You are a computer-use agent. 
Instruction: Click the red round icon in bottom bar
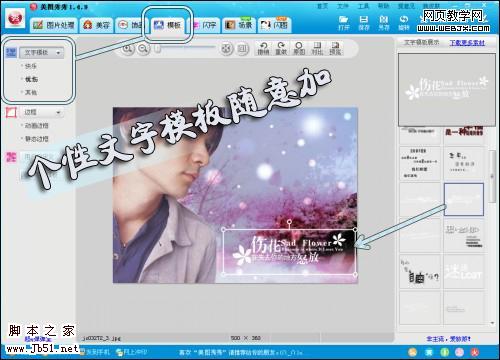tap(475, 352)
